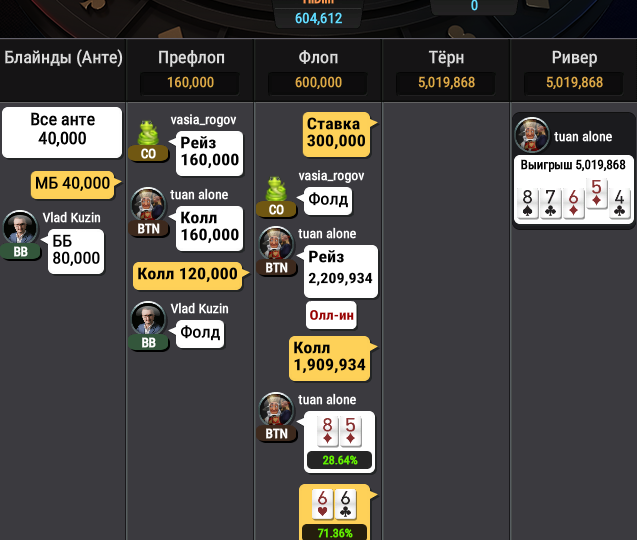Click the 604,612 pot value at top
The image size is (637, 540).
(318, 18)
